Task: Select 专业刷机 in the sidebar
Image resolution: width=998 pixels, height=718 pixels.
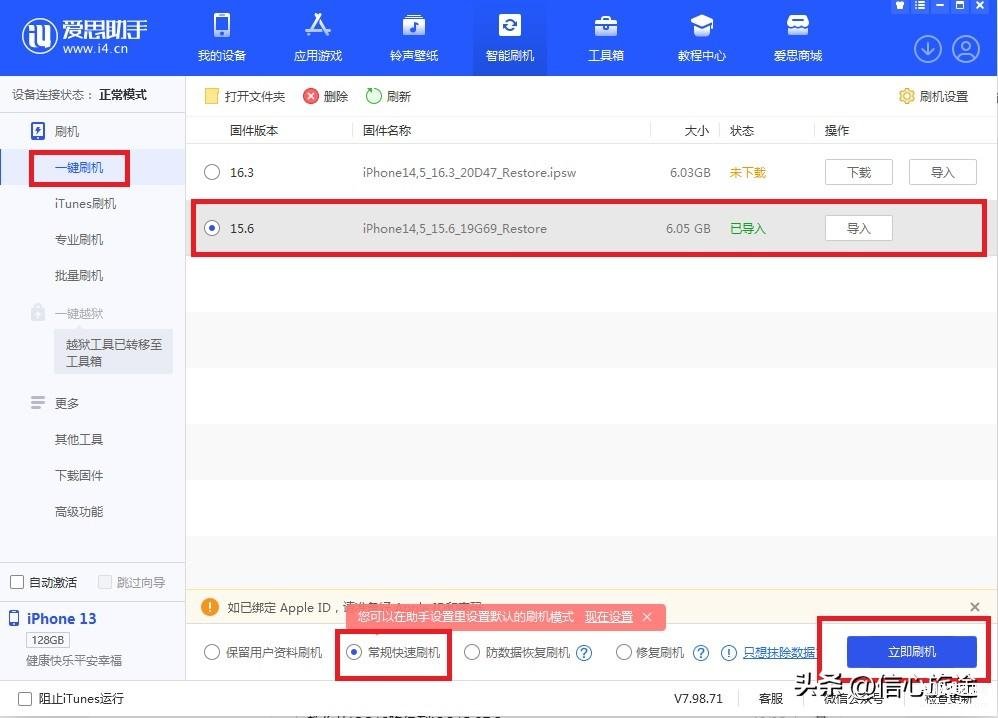Action: pyautogui.click(x=79, y=240)
